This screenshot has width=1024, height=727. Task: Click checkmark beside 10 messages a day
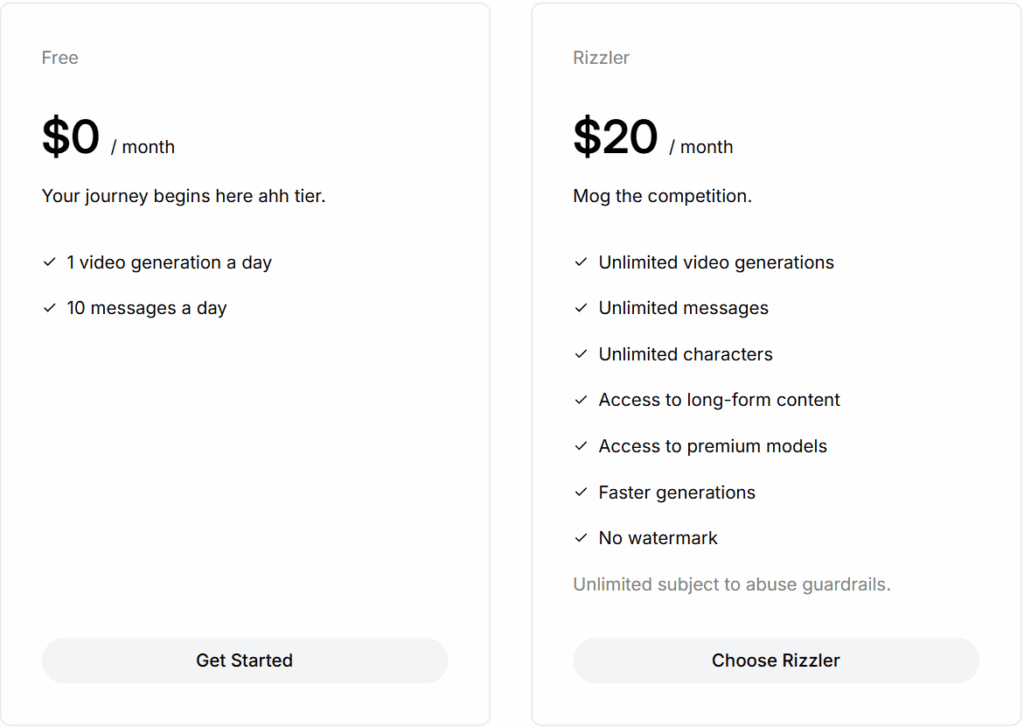[x=49, y=308]
